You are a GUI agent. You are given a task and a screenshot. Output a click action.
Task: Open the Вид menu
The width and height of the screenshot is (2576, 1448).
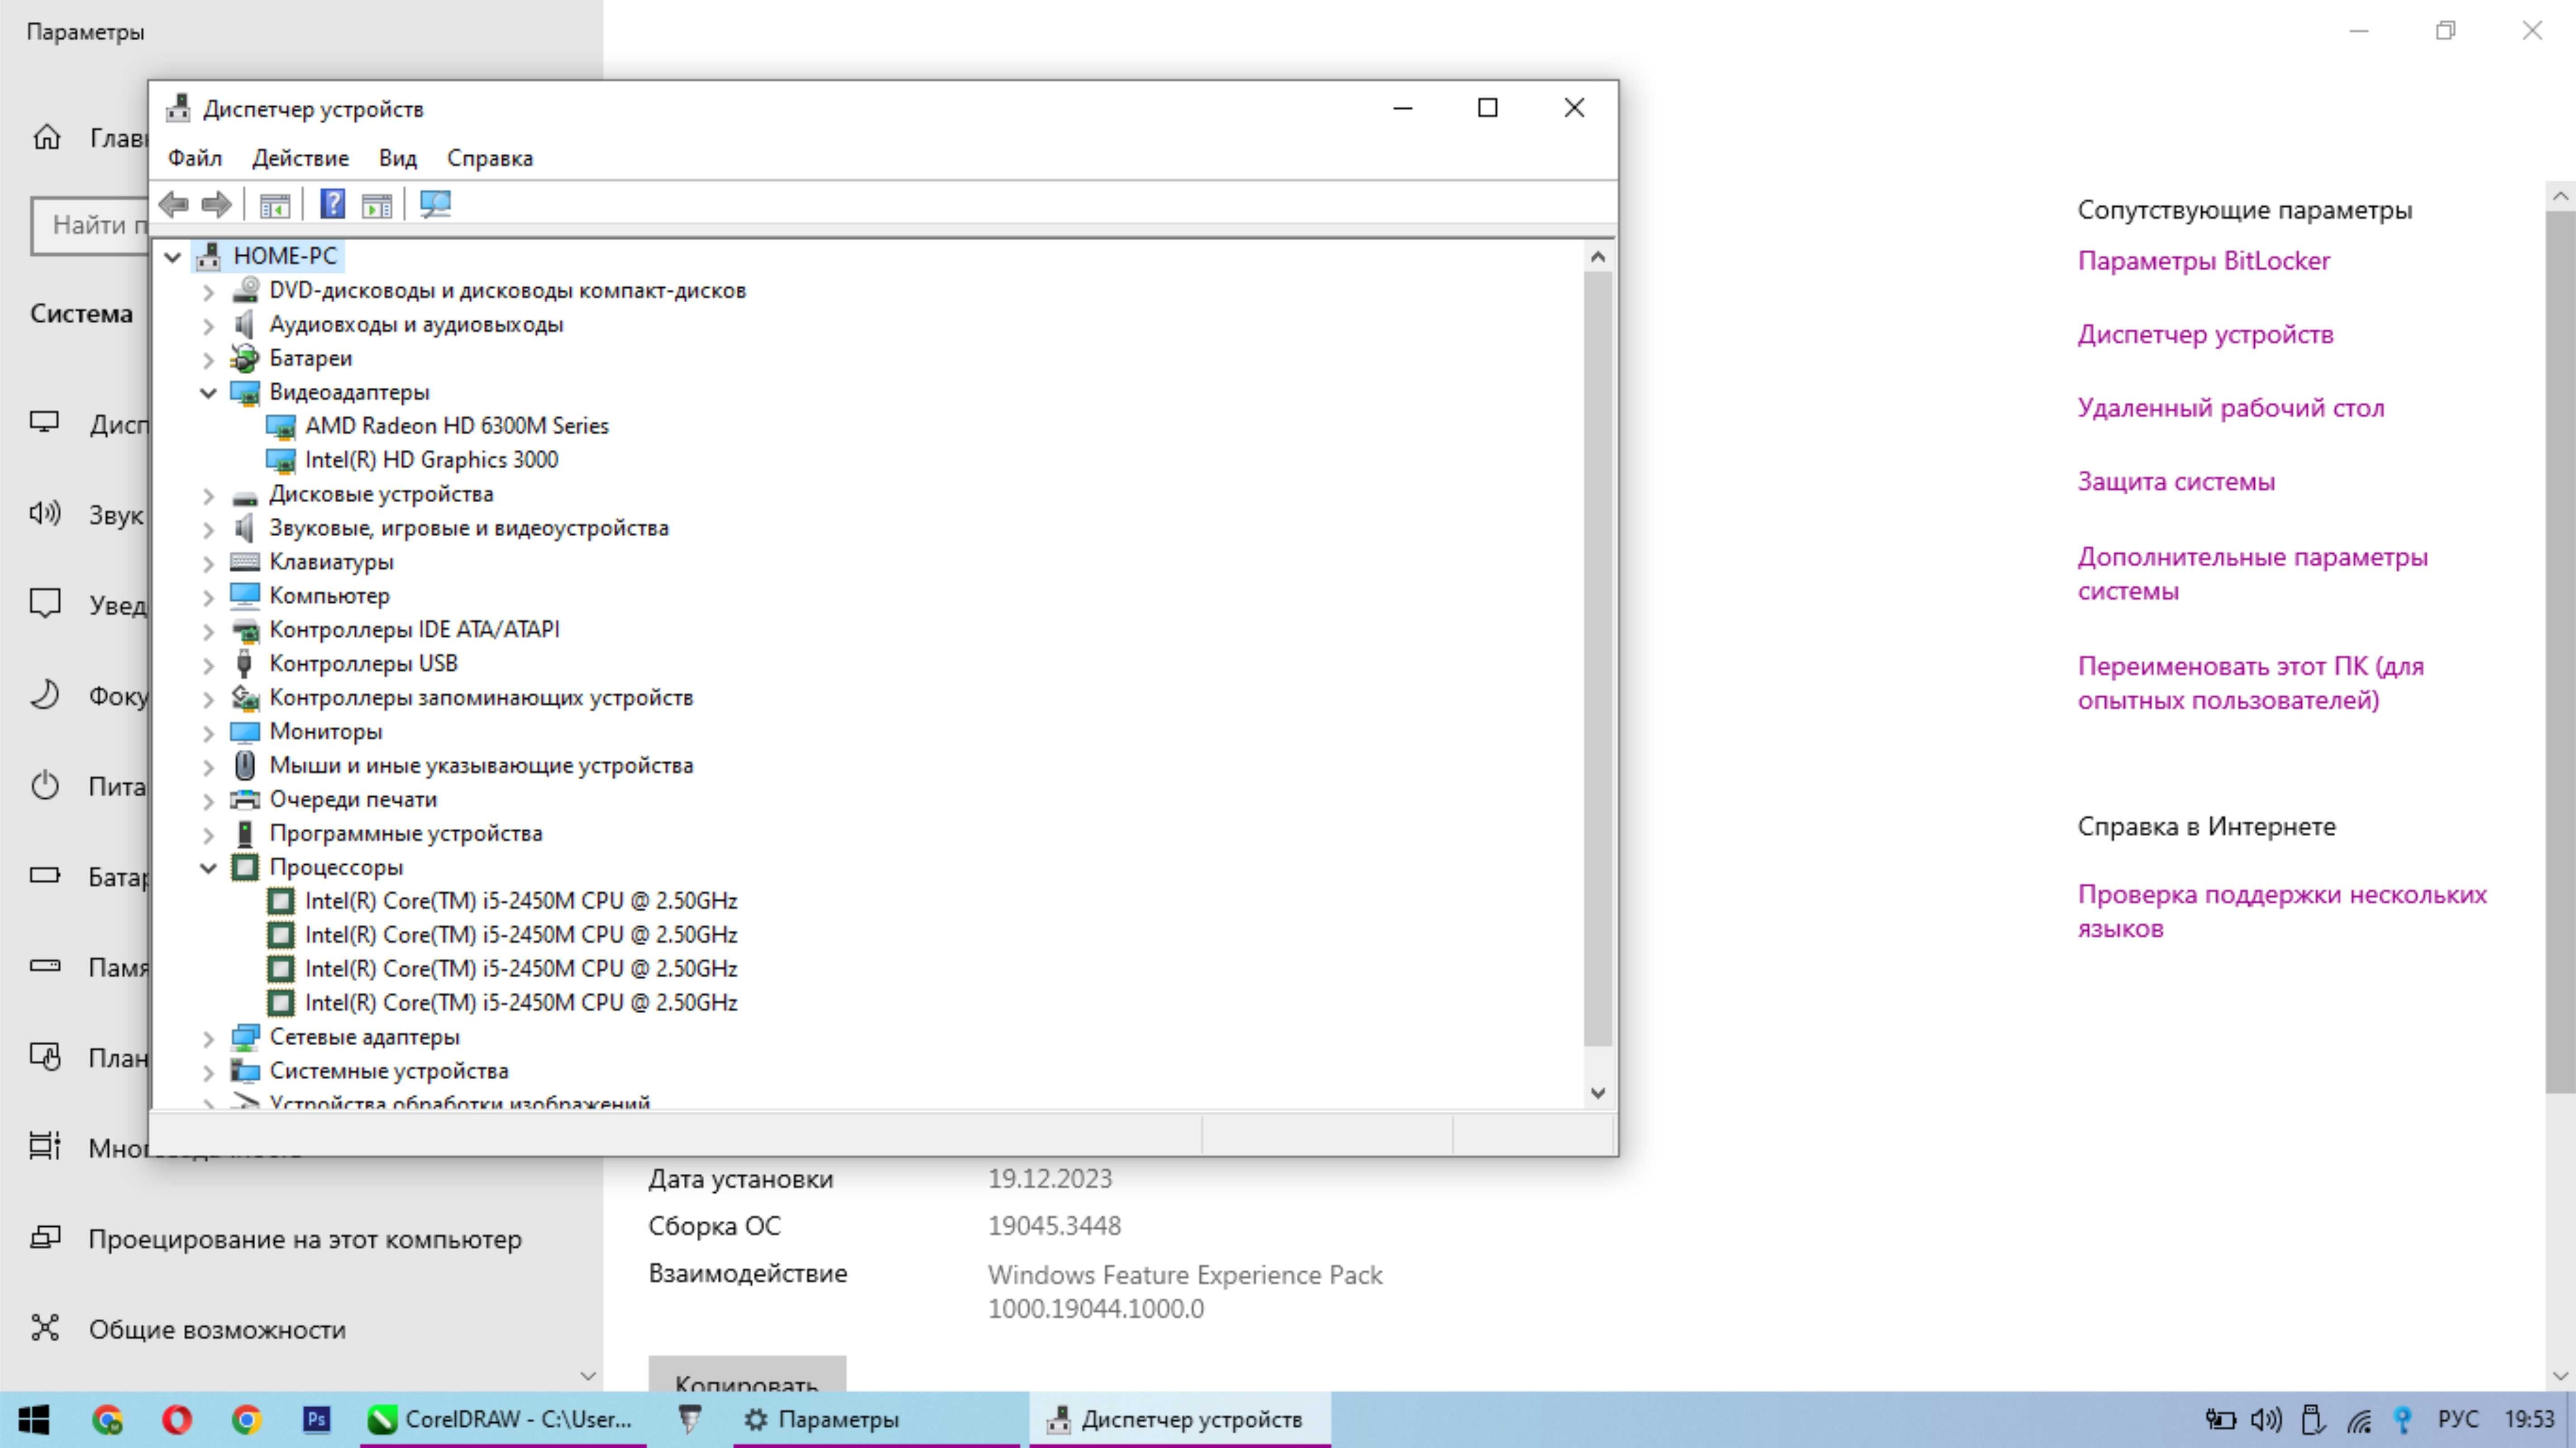(397, 158)
